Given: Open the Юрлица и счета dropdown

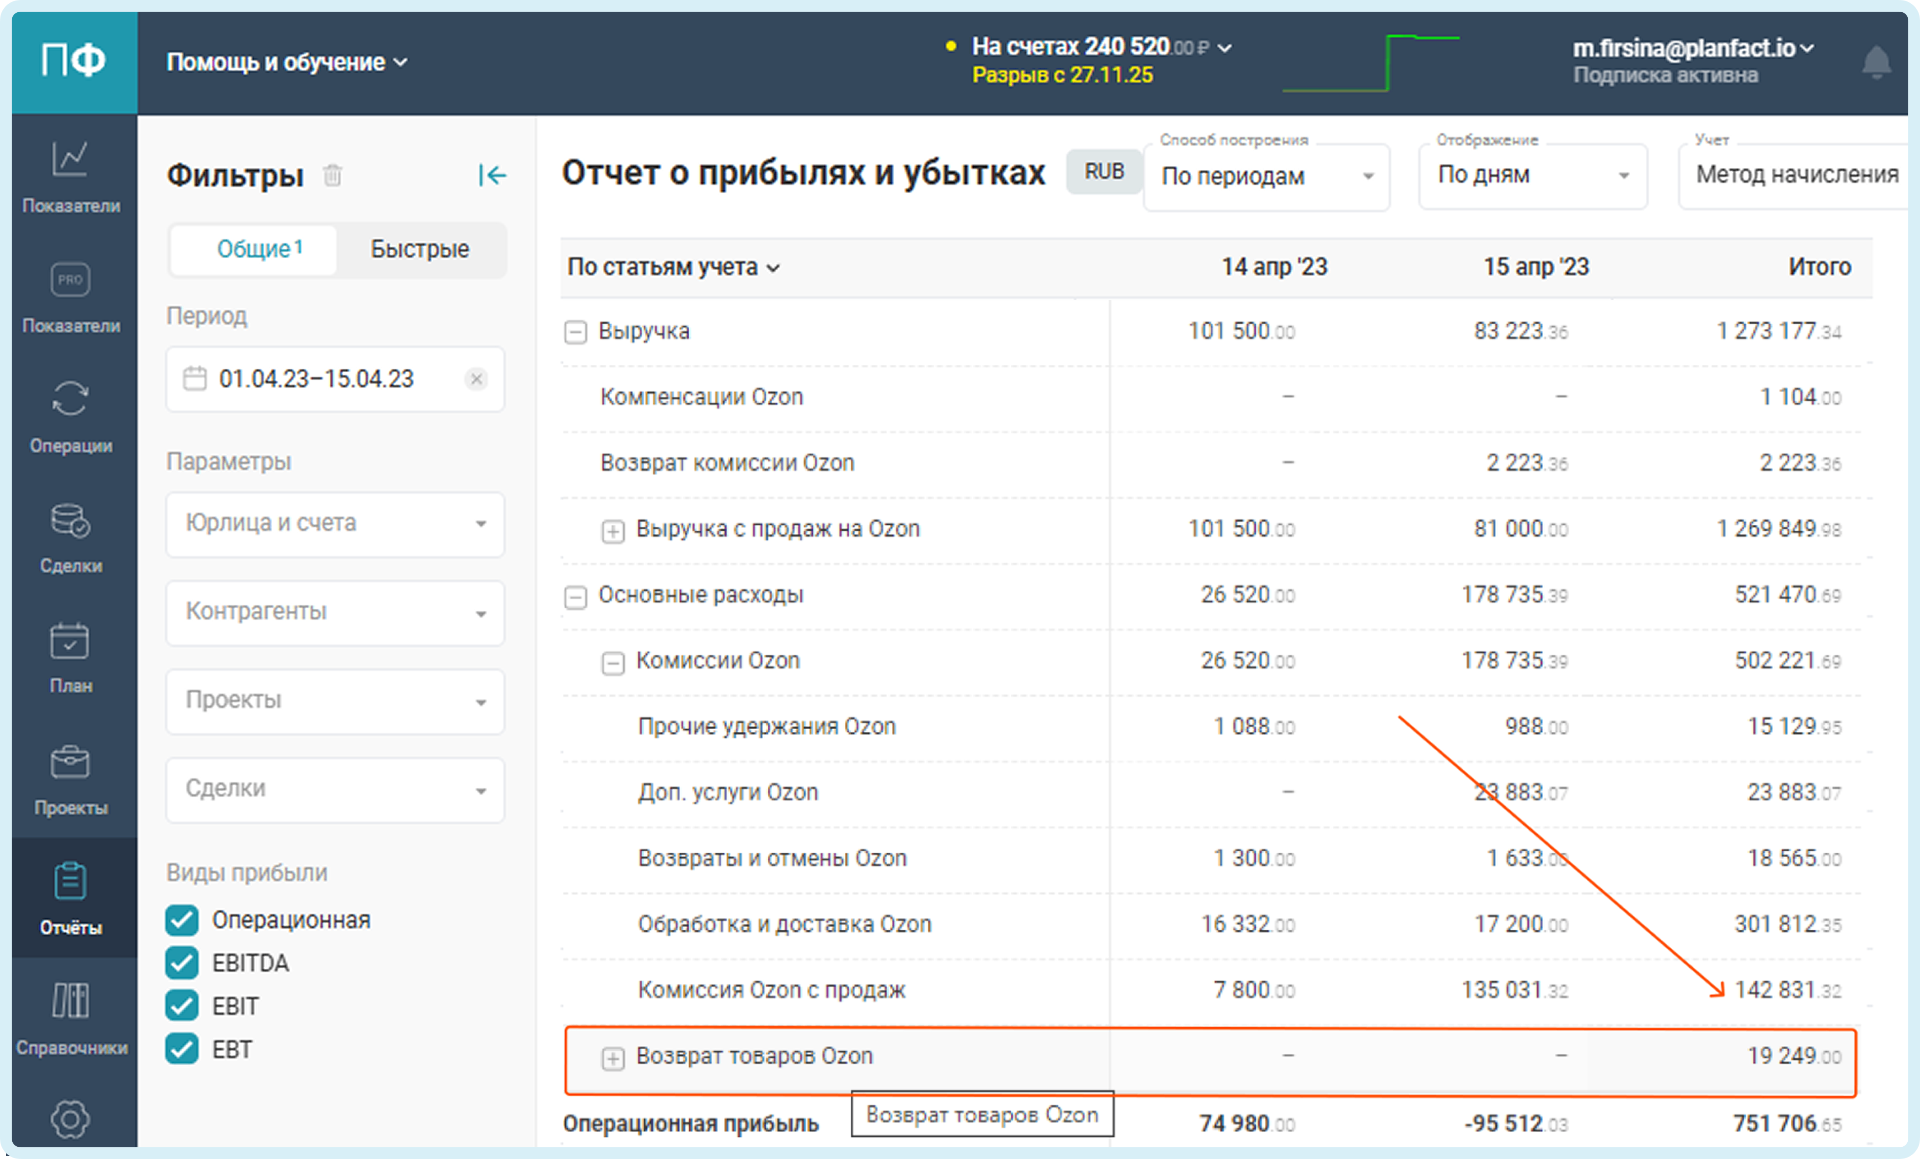Looking at the screenshot, I should (335, 524).
